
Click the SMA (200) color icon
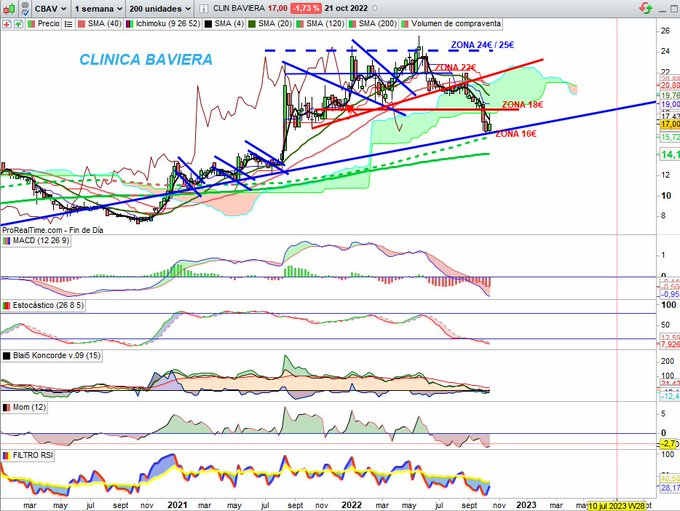point(353,24)
